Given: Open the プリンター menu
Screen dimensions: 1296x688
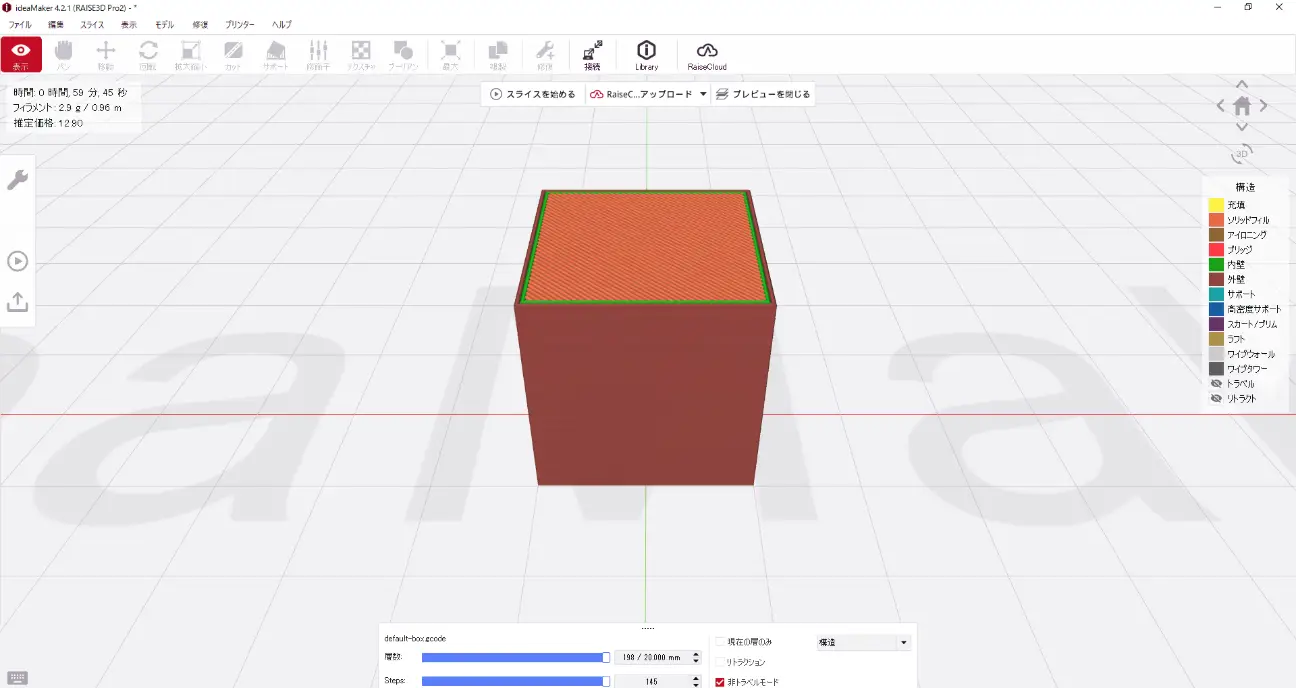Looking at the screenshot, I should 239,24.
